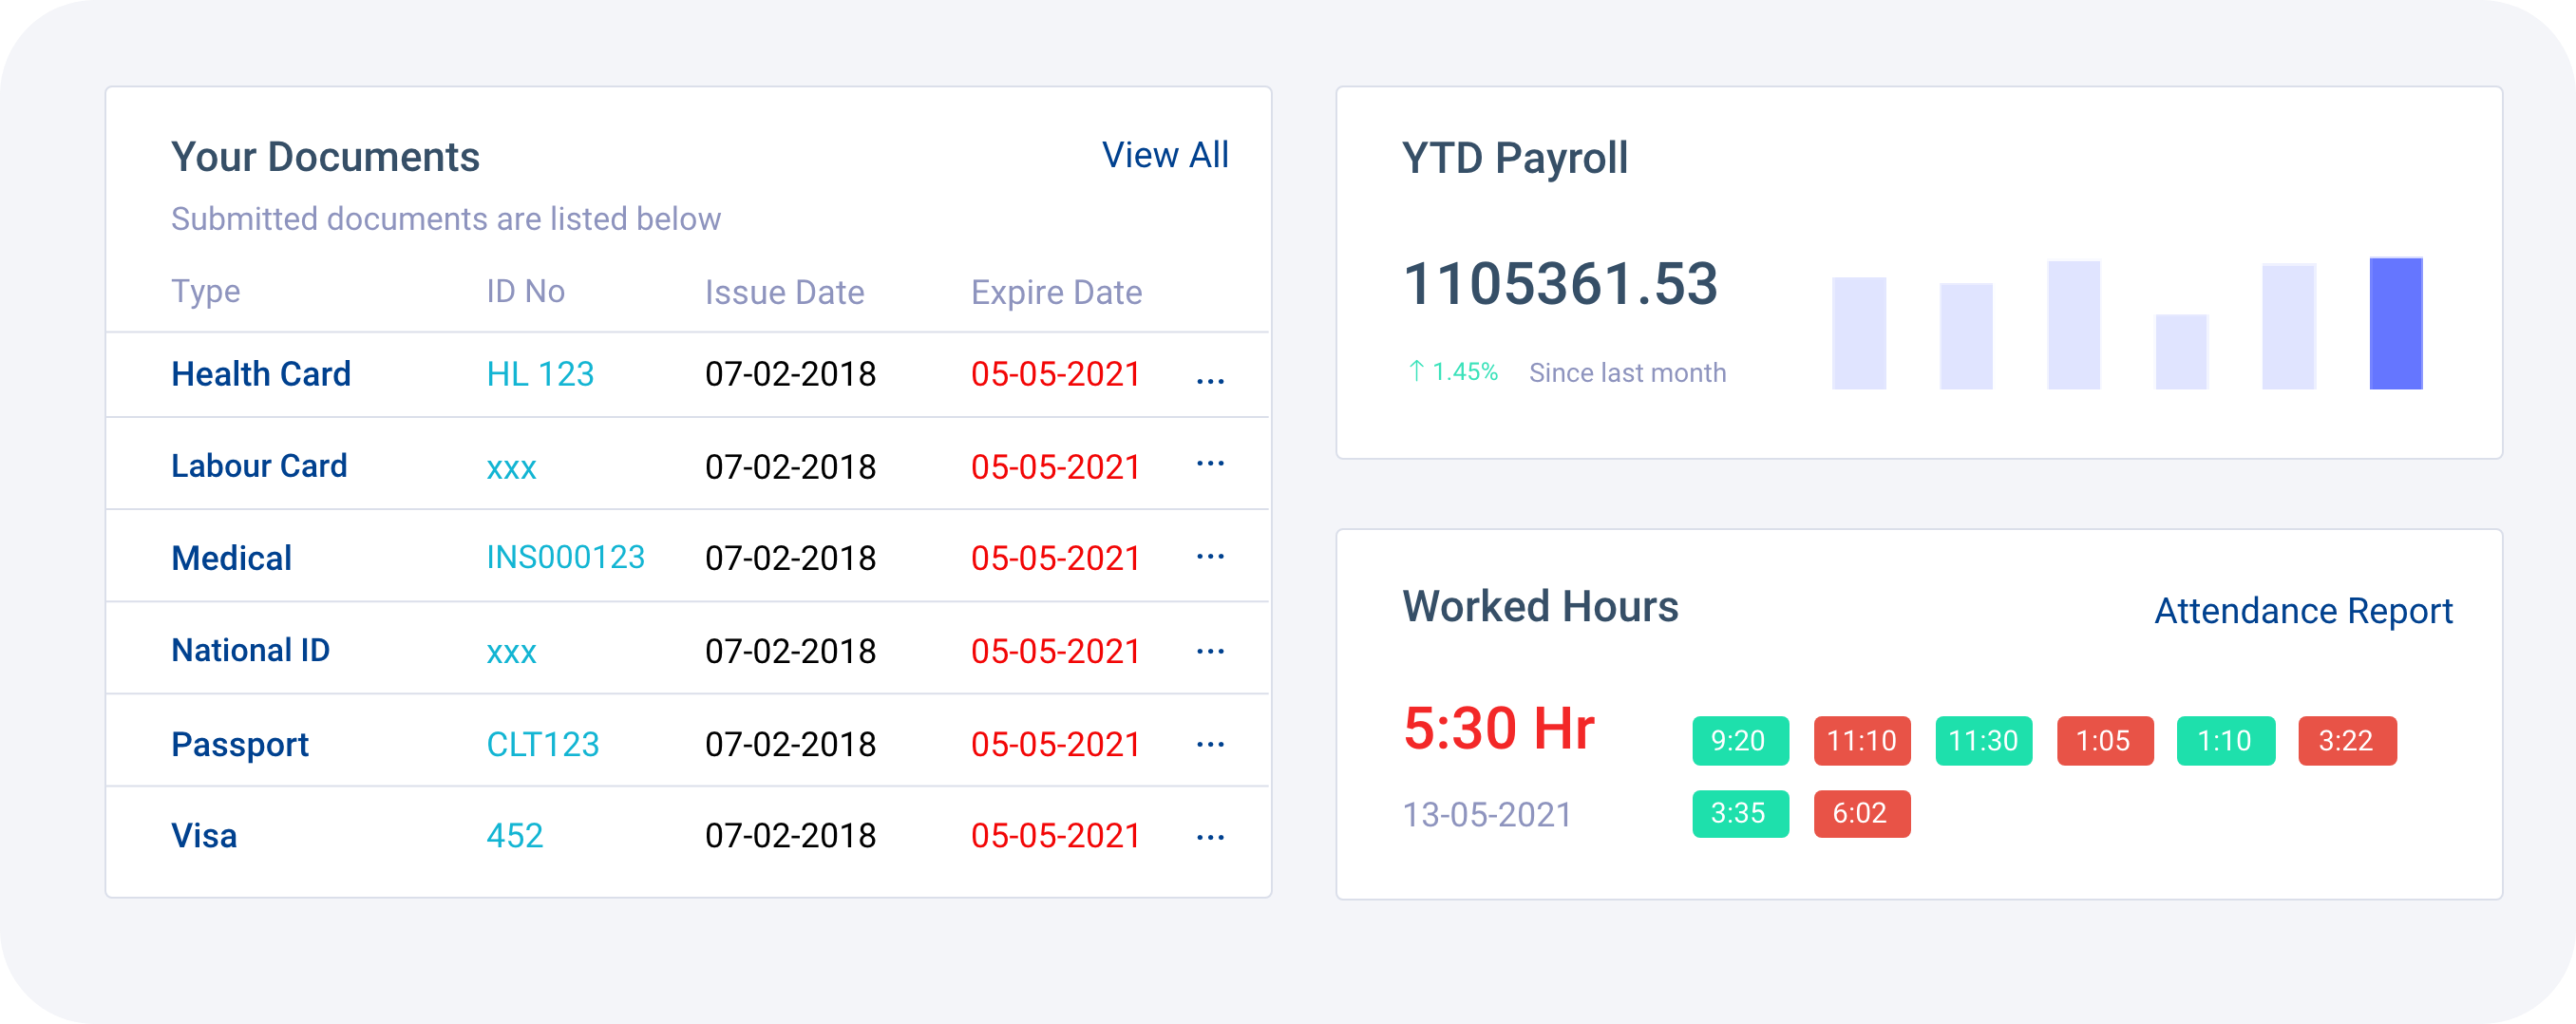Click the dark blue highlighted payroll bar

pyautogui.click(x=2396, y=323)
